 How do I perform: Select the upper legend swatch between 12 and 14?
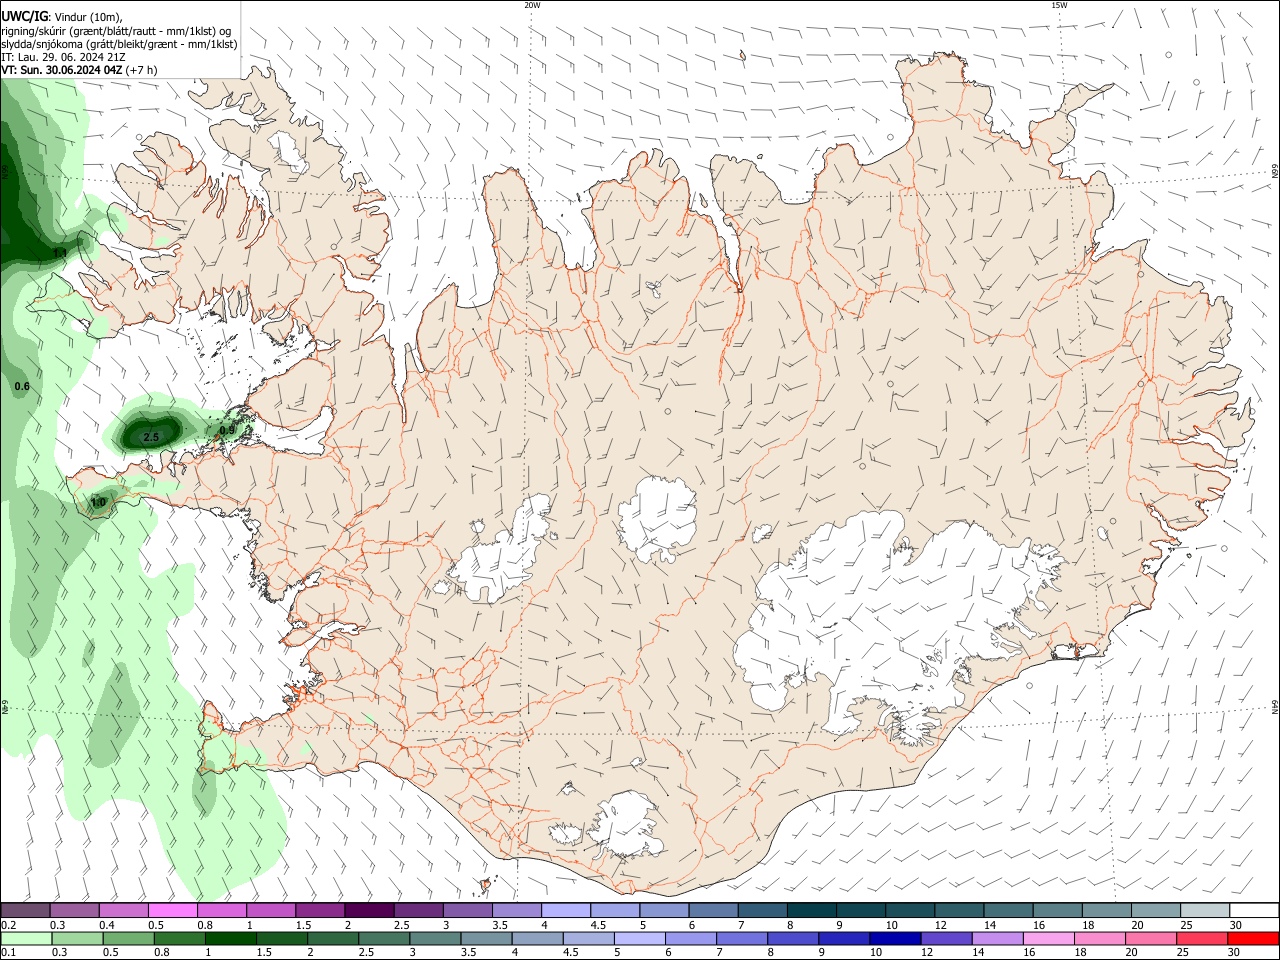tap(960, 911)
